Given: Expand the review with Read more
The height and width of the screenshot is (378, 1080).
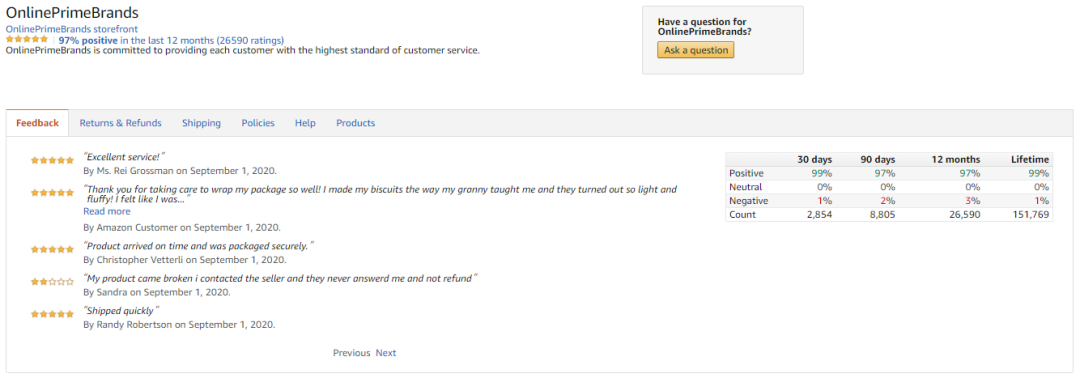Looking at the screenshot, I should click(107, 211).
